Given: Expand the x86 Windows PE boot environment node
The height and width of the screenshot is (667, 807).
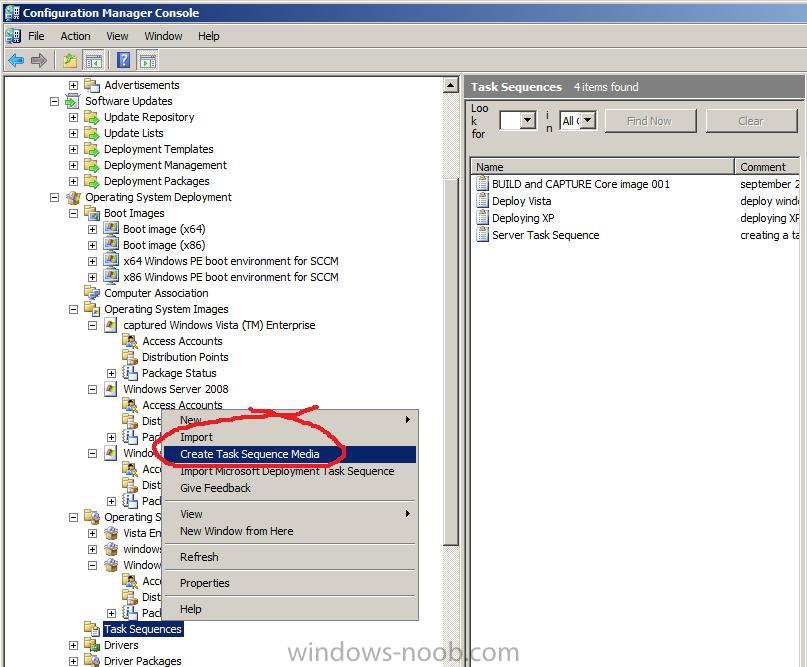Looking at the screenshot, I should (x=93, y=277).
